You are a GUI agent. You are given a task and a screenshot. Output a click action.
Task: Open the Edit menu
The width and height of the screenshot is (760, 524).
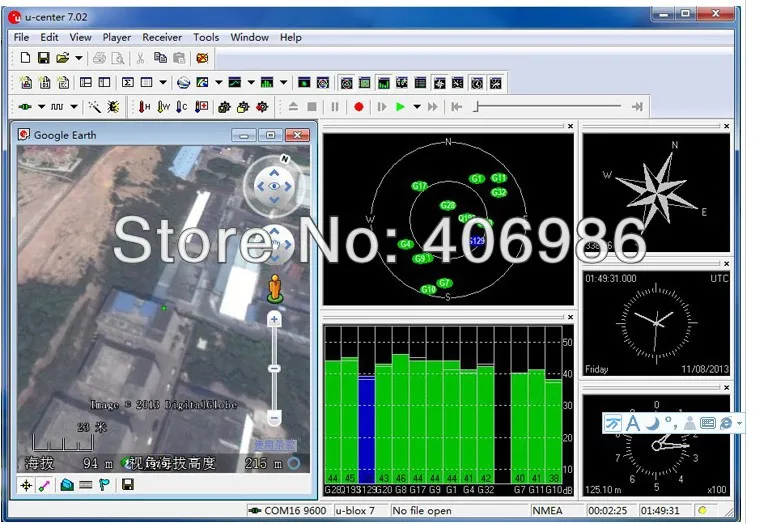click(x=49, y=37)
